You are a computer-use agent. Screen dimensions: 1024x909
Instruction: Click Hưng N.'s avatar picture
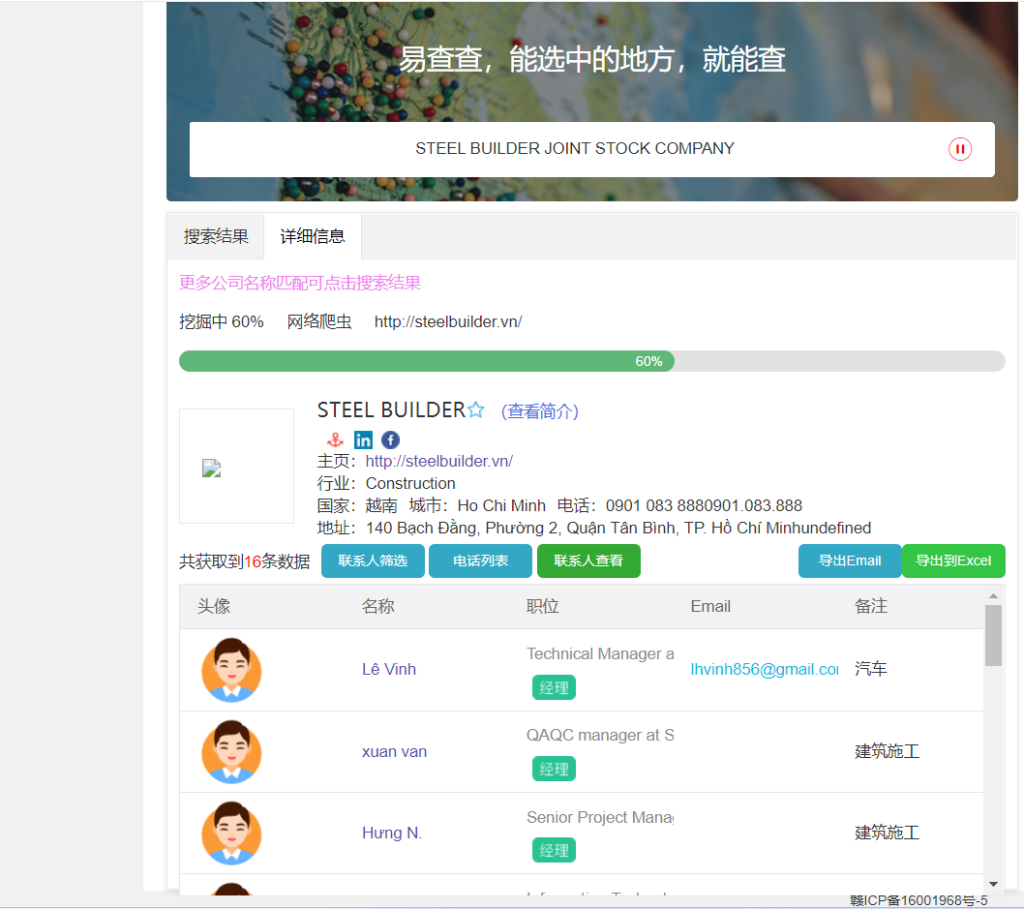(231, 833)
